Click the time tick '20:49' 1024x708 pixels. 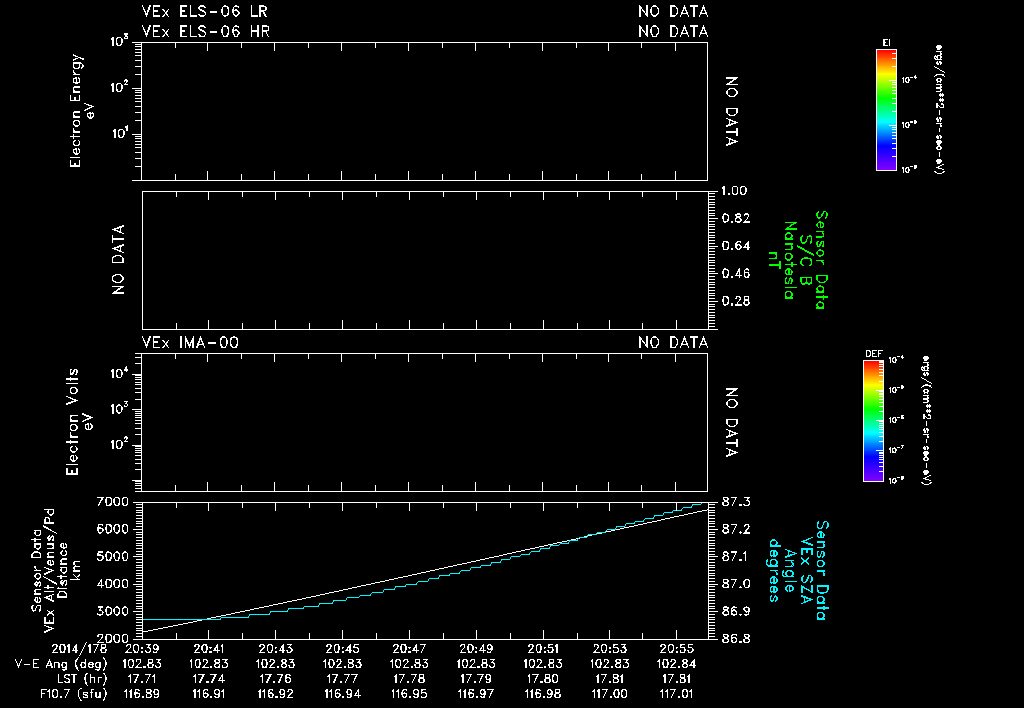[x=476, y=649]
